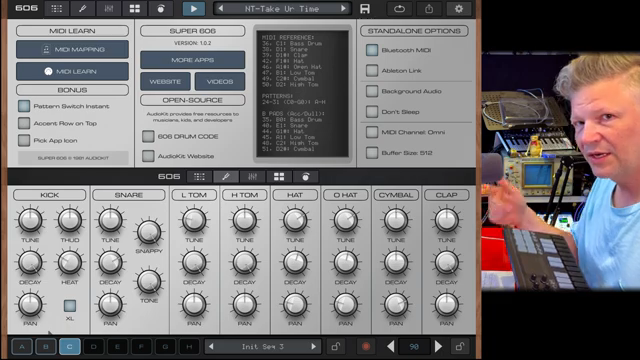Enable Accent Row on Top checkbox
Image resolution: width=640 pixels, height=360 pixels.
tap(24, 123)
